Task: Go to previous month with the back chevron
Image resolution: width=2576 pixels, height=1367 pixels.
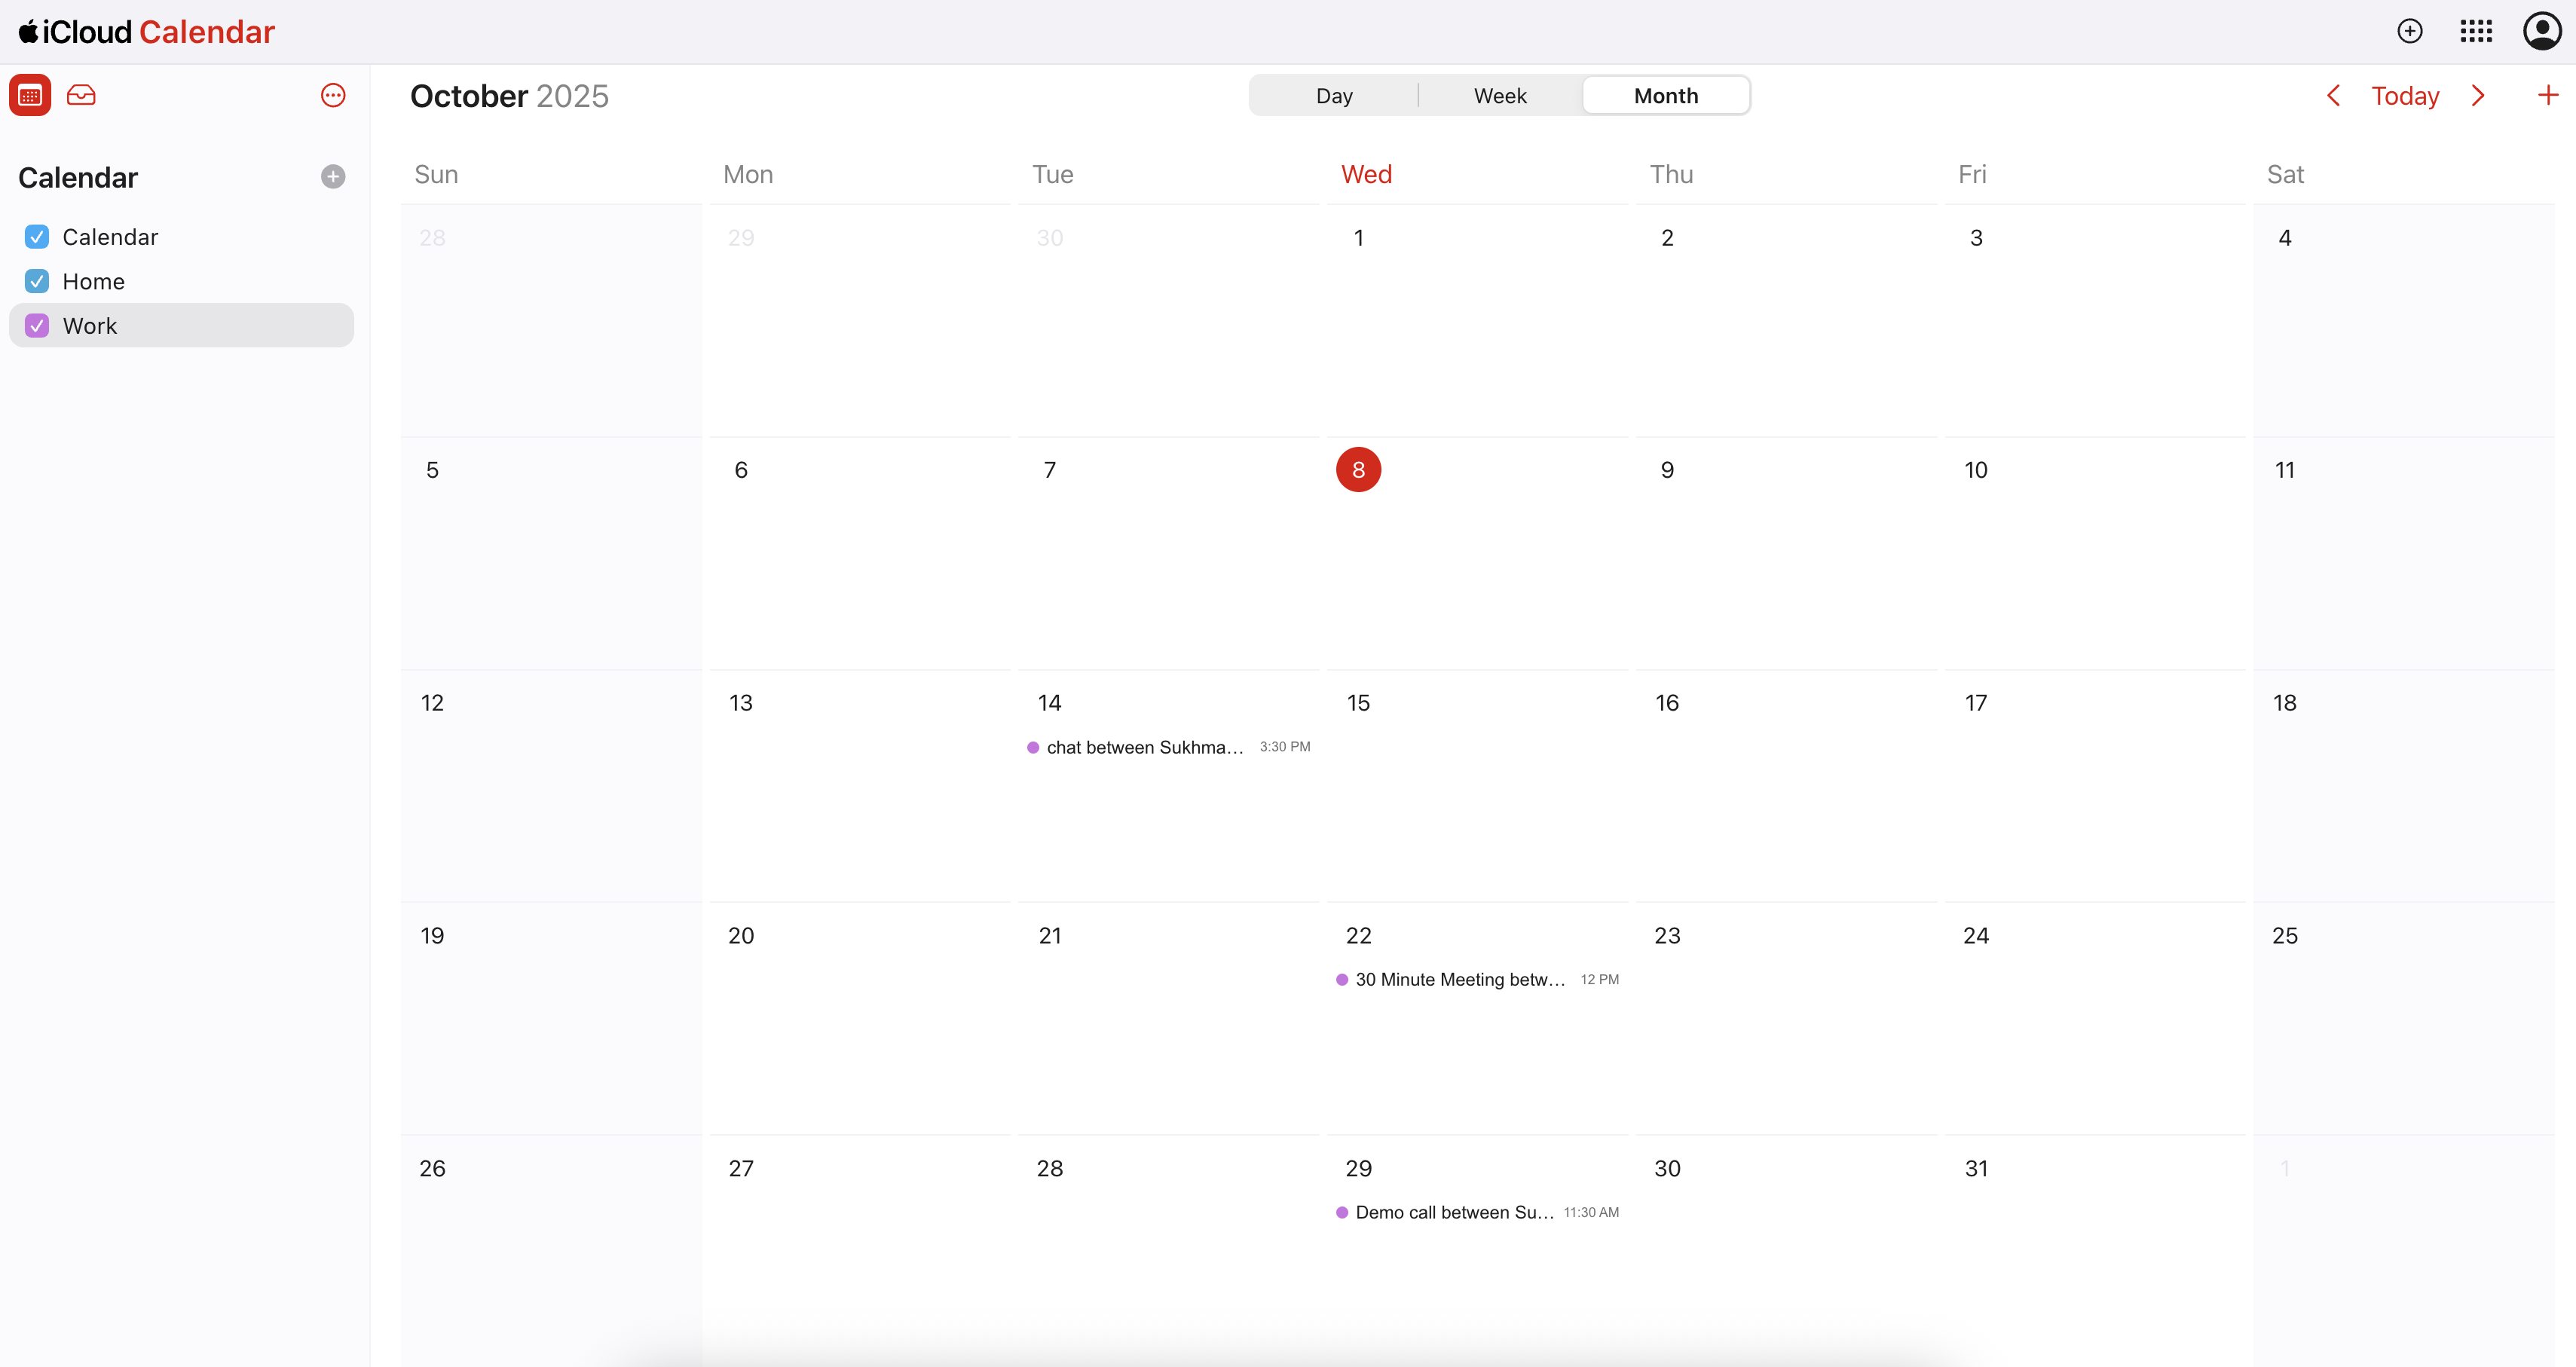Action: pyautogui.click(x=2334, y=95)
